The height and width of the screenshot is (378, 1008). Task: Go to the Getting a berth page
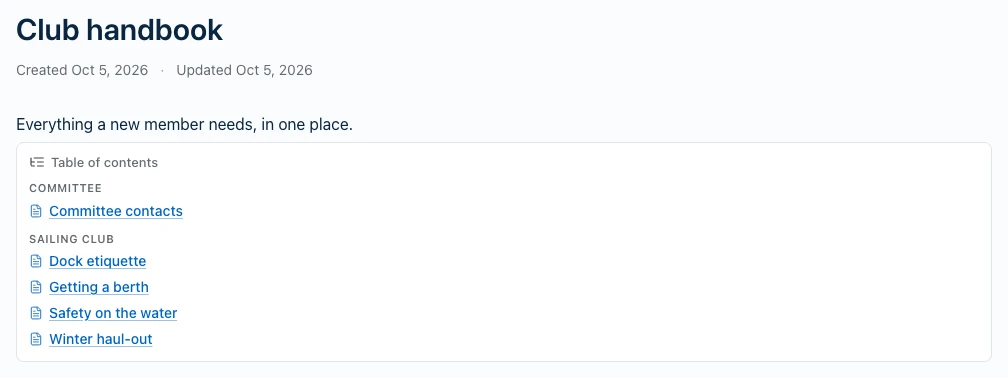click(x=99, y=287)
